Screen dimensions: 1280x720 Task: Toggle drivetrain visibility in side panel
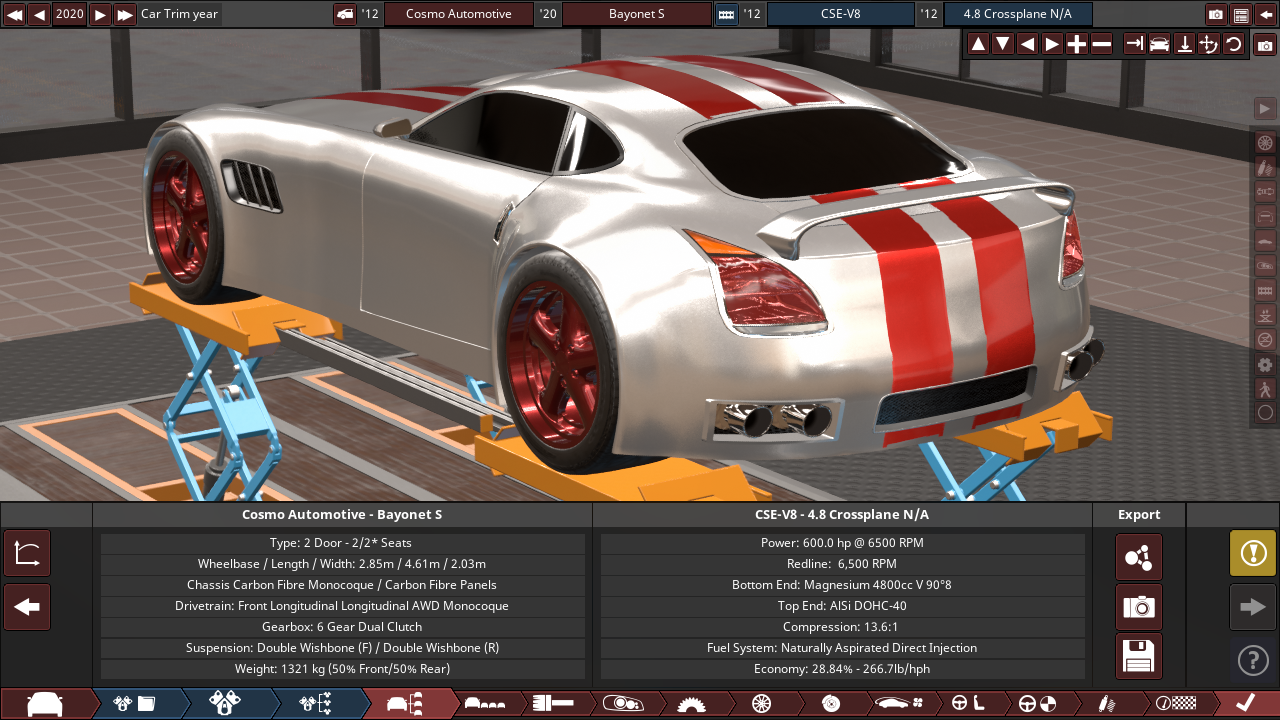tap(1265, 192)
